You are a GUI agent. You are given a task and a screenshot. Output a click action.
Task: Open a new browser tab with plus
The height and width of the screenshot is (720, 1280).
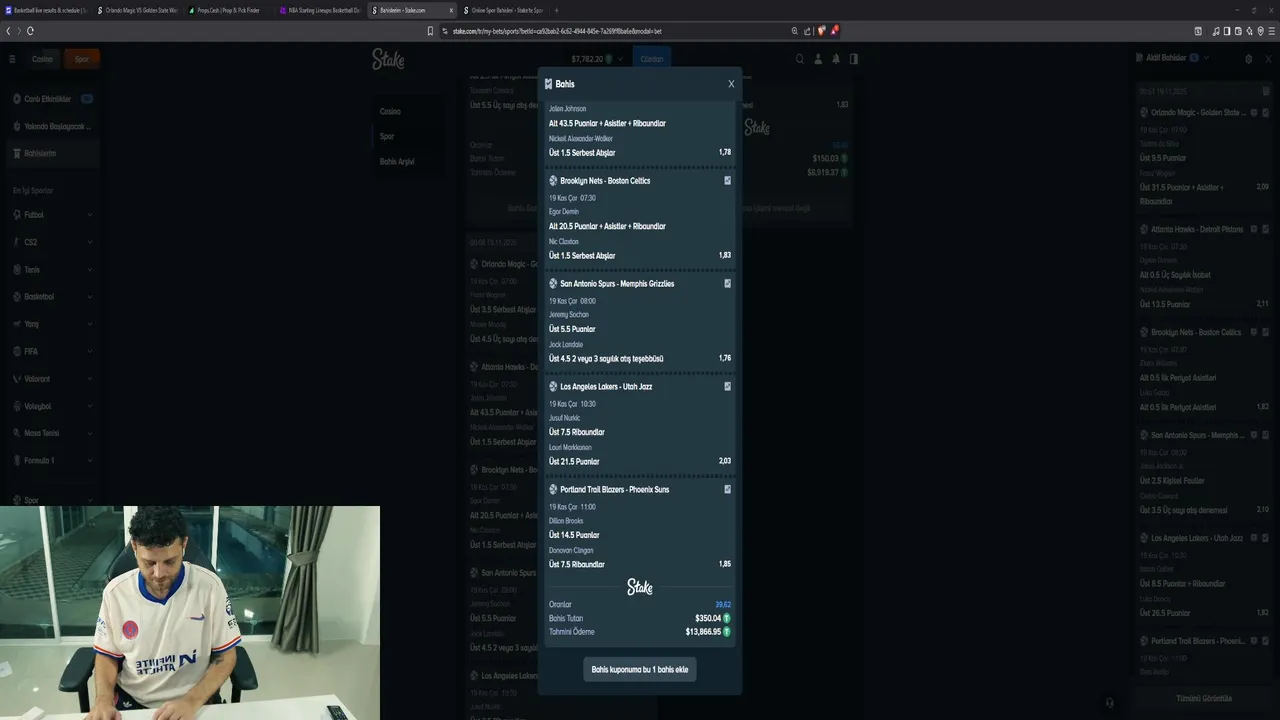point(557,10)
